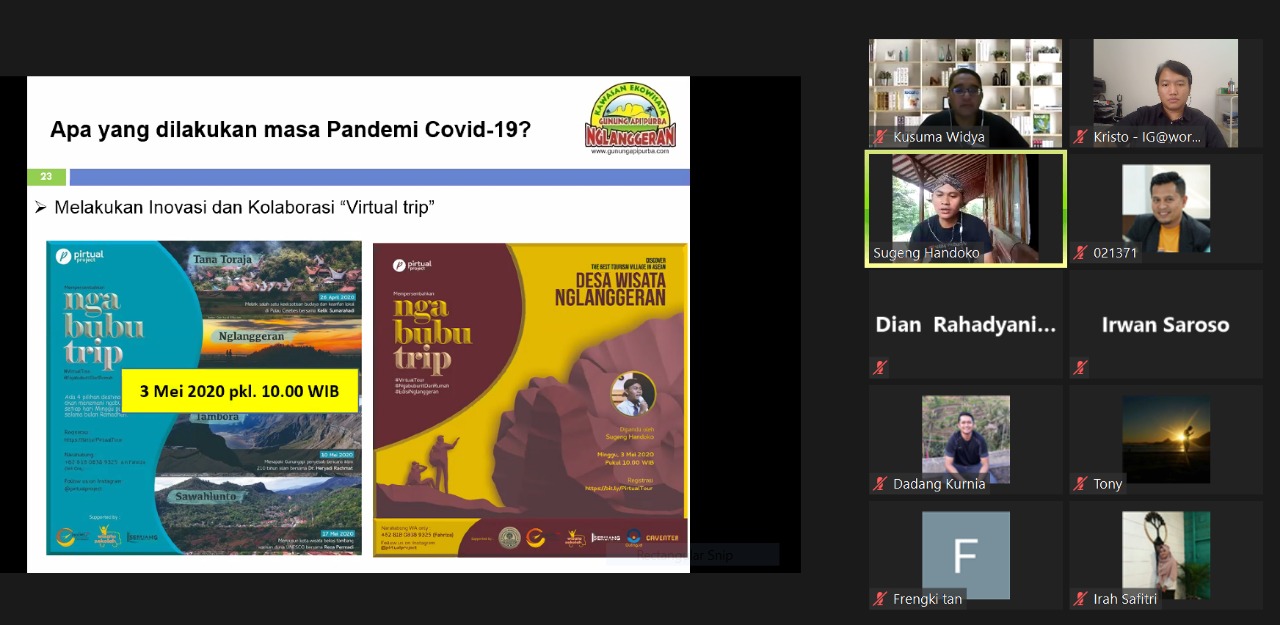1280x625 pixels.
Task: Click the muted microphone icon beside 021371
Action: (x=1078, y=253)
